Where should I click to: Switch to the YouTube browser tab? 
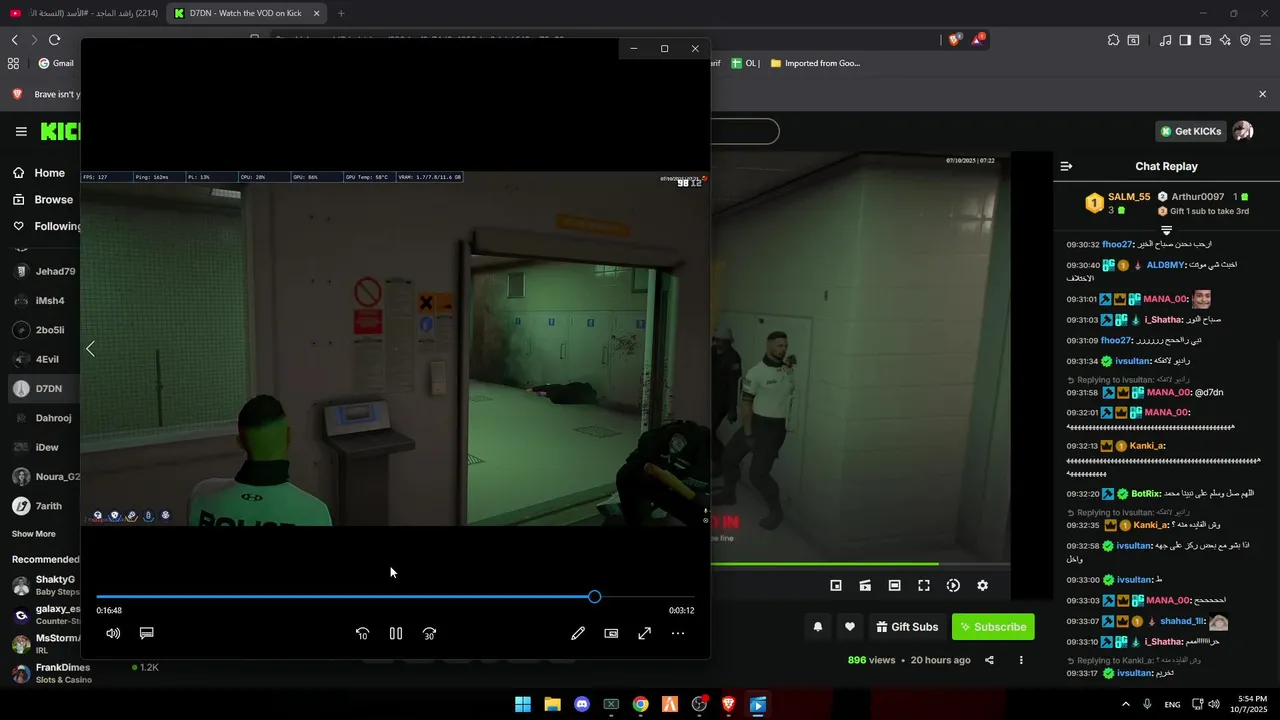[x=83, y=13]
